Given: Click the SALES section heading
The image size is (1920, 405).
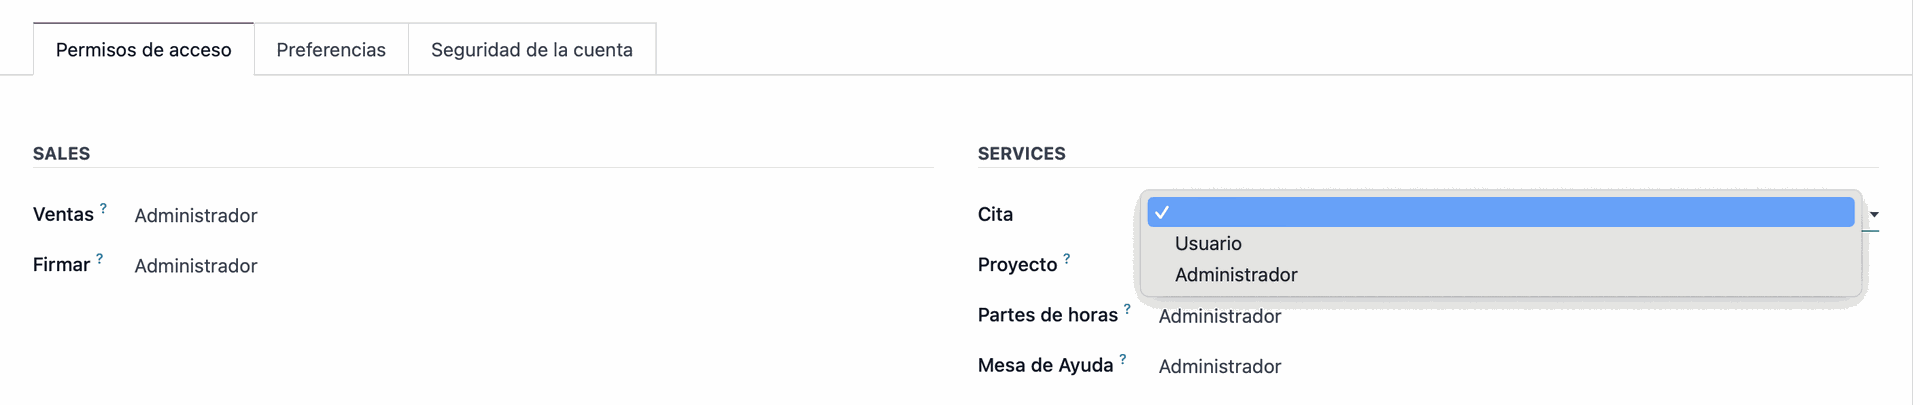Looking at the screenshot, I should click(61, 153).
